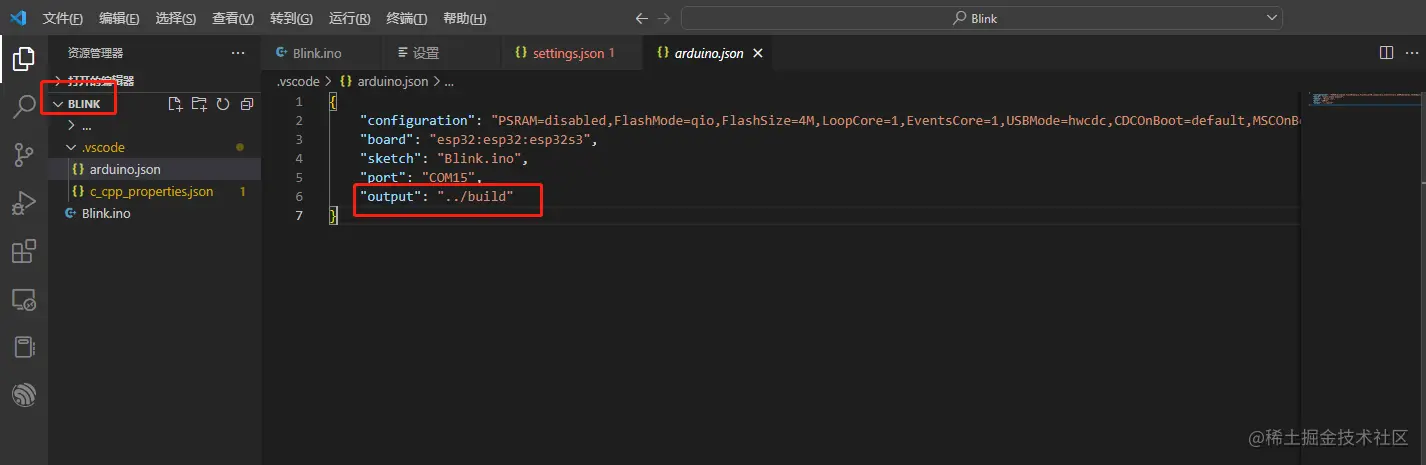Collapse all folders in explorer

click(247, 104)
